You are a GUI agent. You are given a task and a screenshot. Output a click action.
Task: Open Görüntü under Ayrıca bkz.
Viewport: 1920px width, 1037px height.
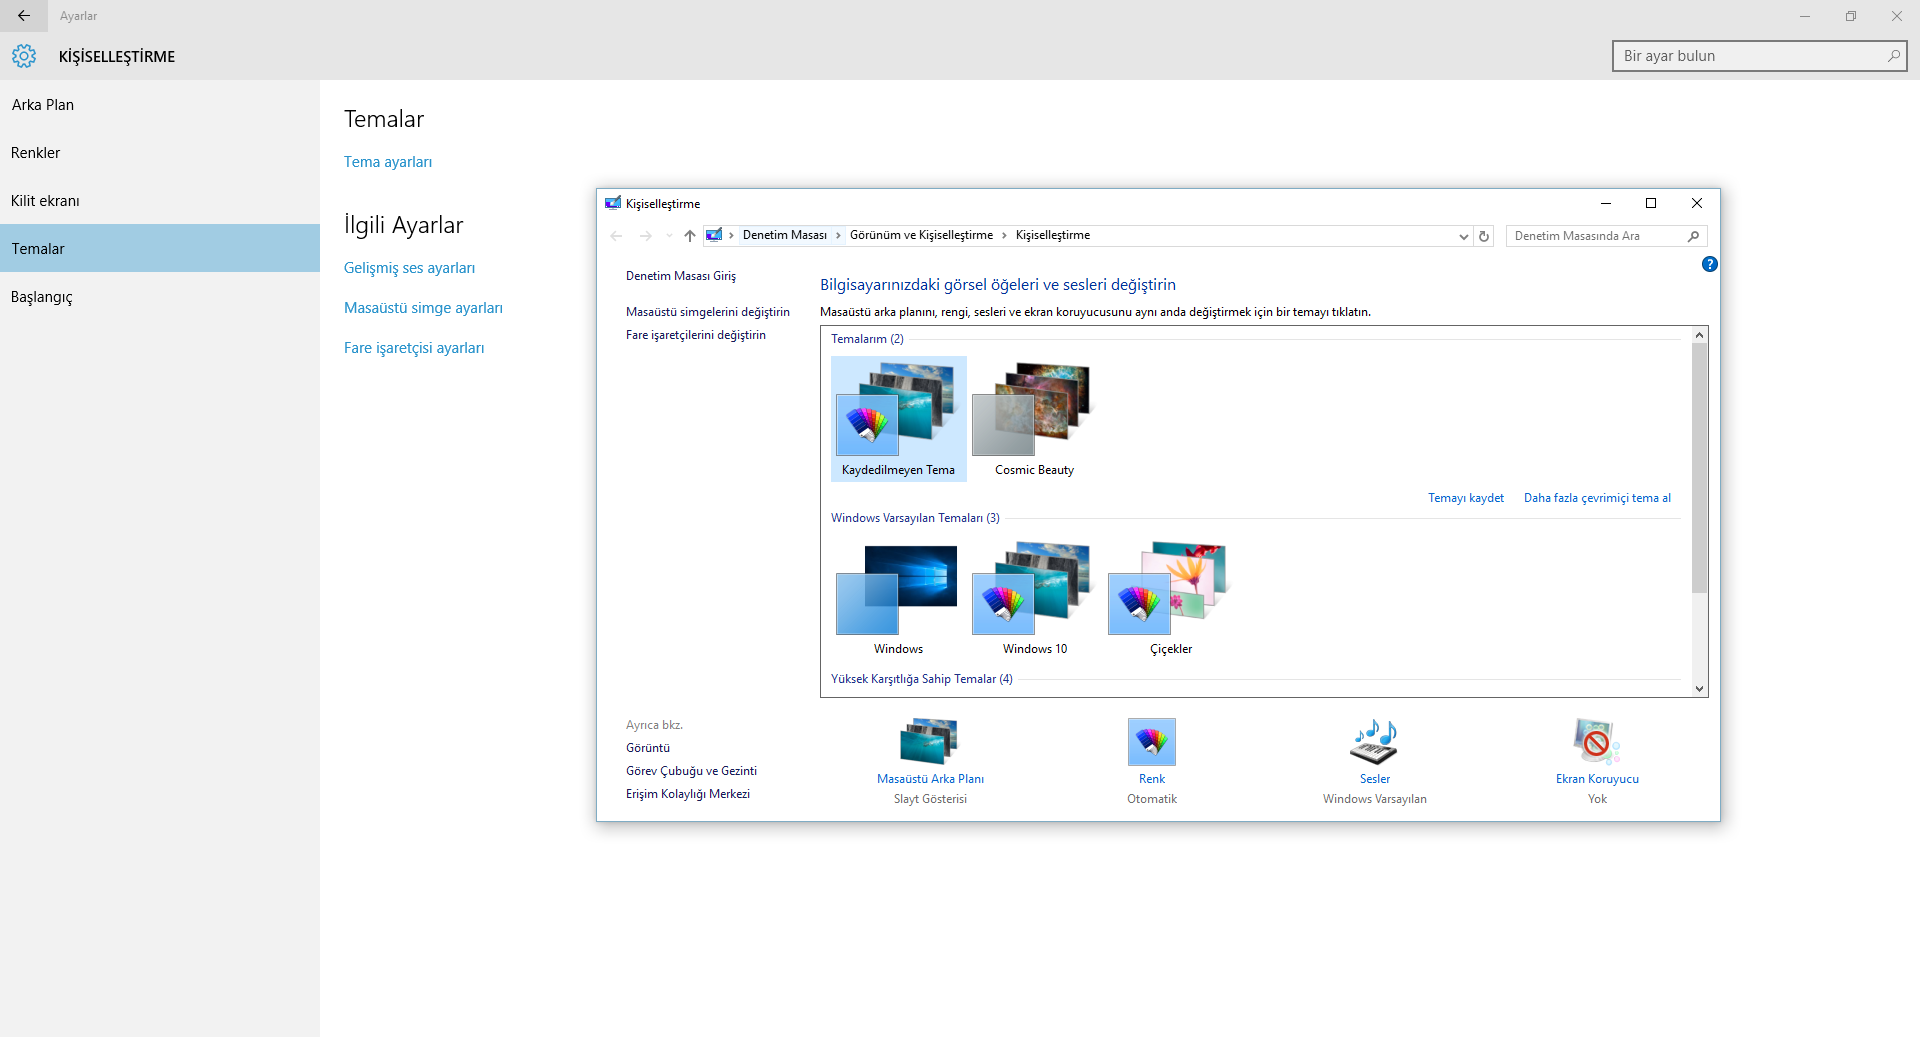(x=648, y=748)
